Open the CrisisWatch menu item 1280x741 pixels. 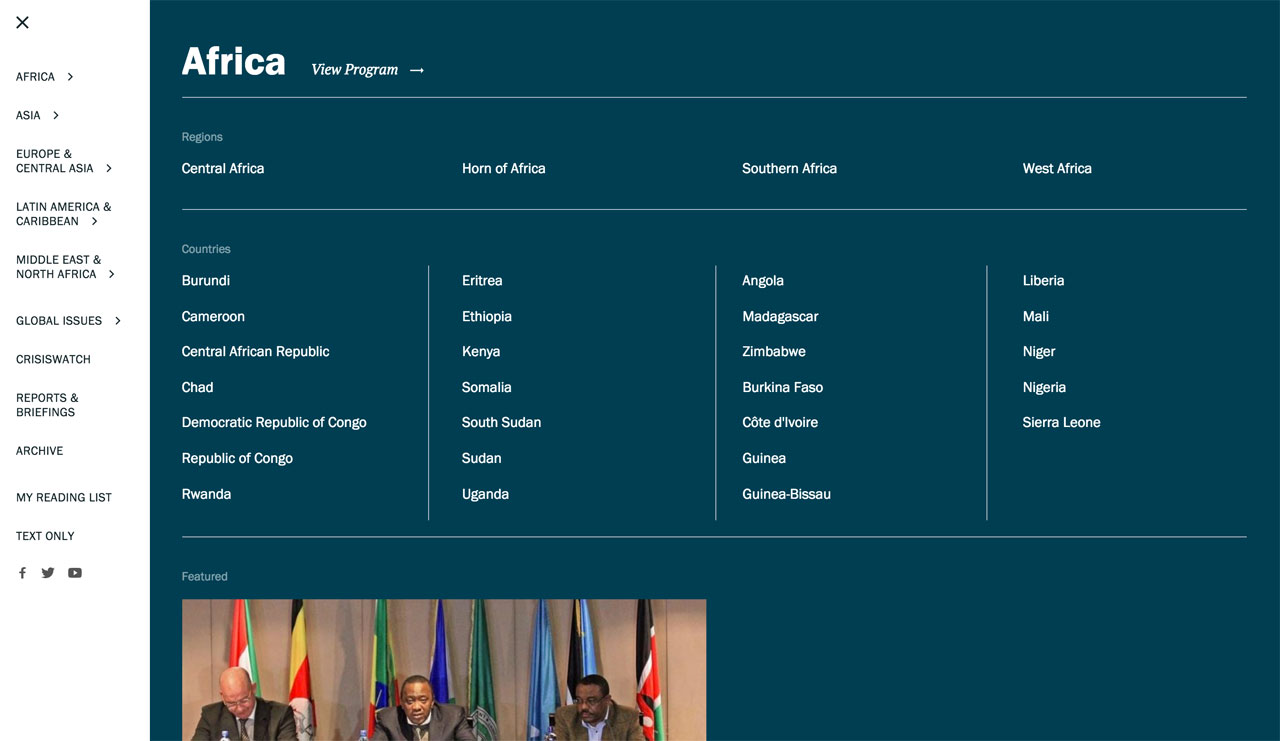[53, 359]
